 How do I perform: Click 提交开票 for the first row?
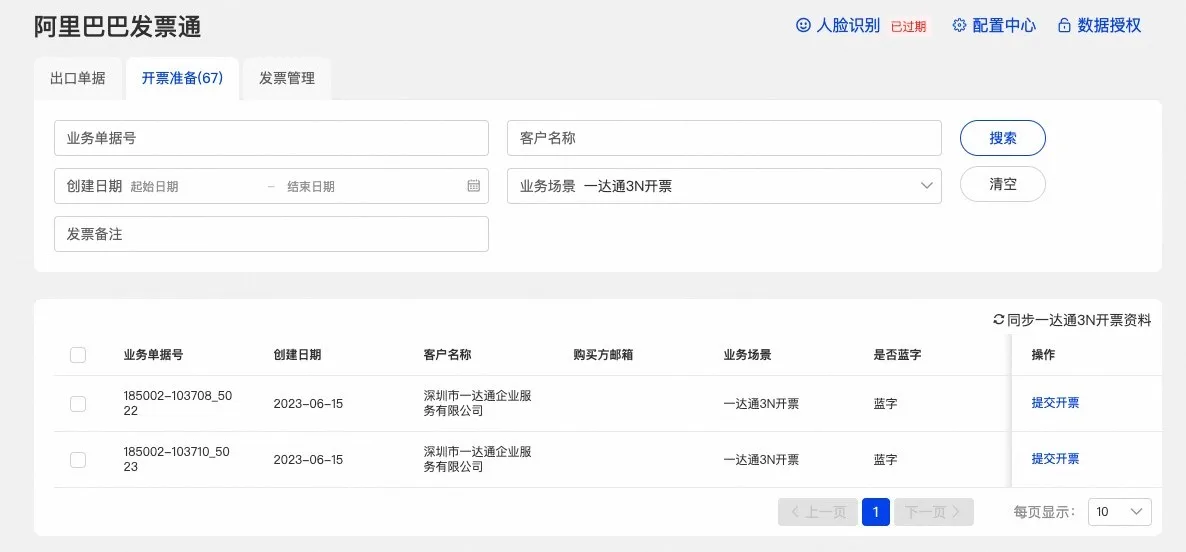click(1055, 404)
